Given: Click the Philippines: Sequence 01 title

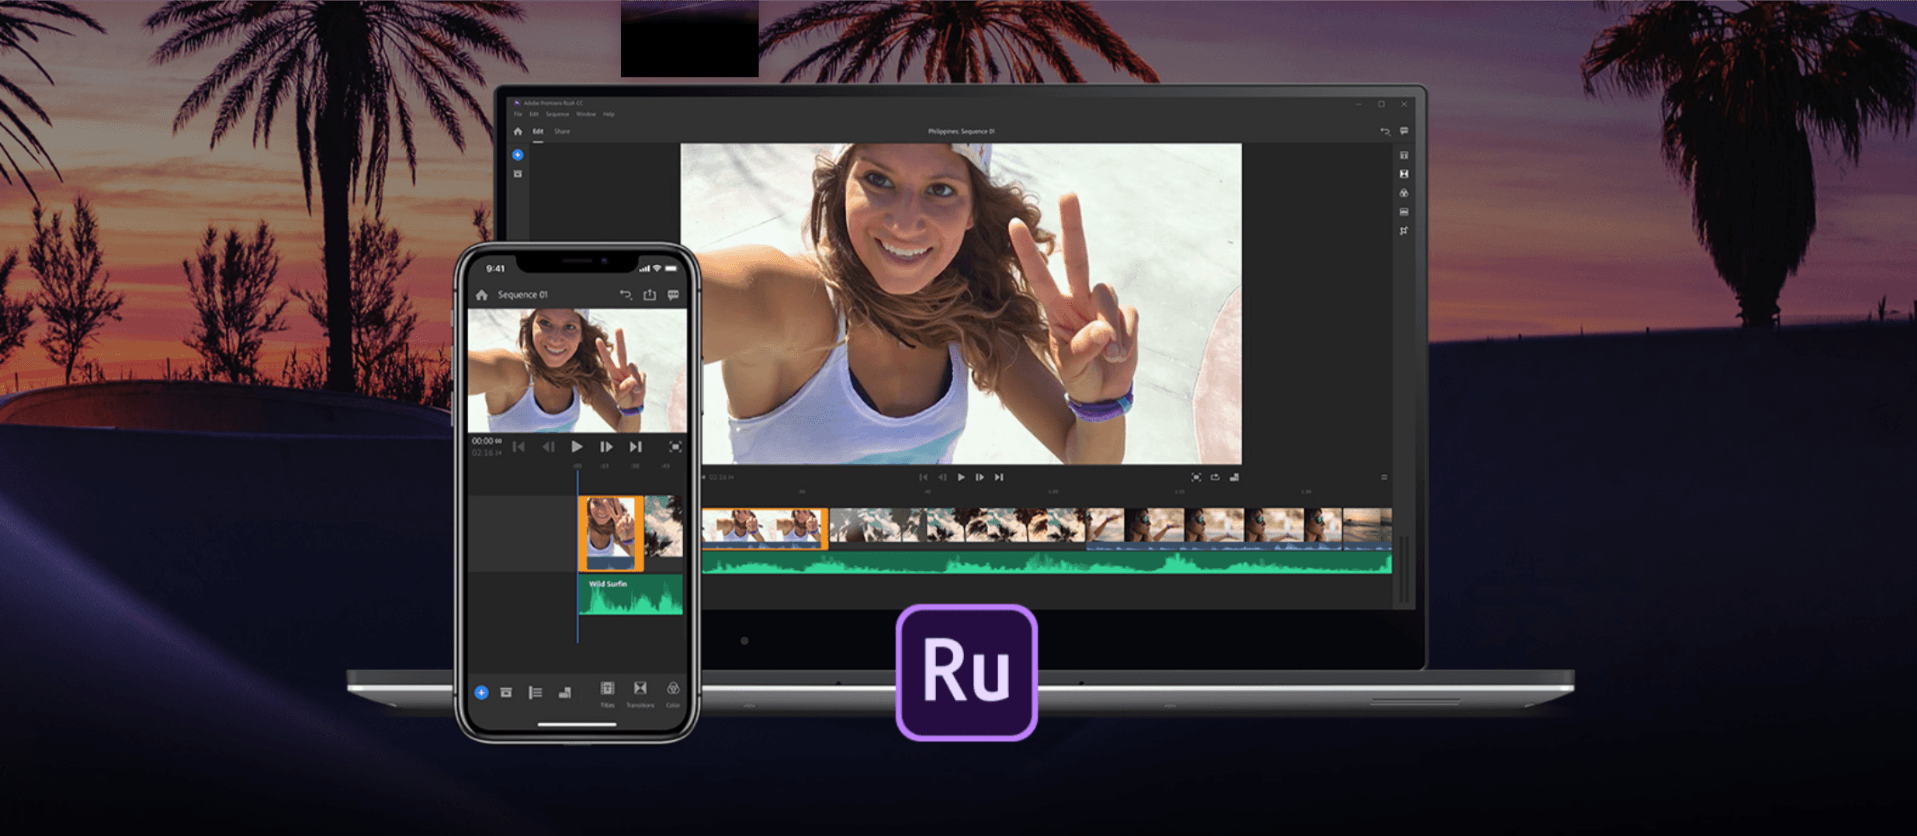Looking at the screenshot, I should coord(961,131).
